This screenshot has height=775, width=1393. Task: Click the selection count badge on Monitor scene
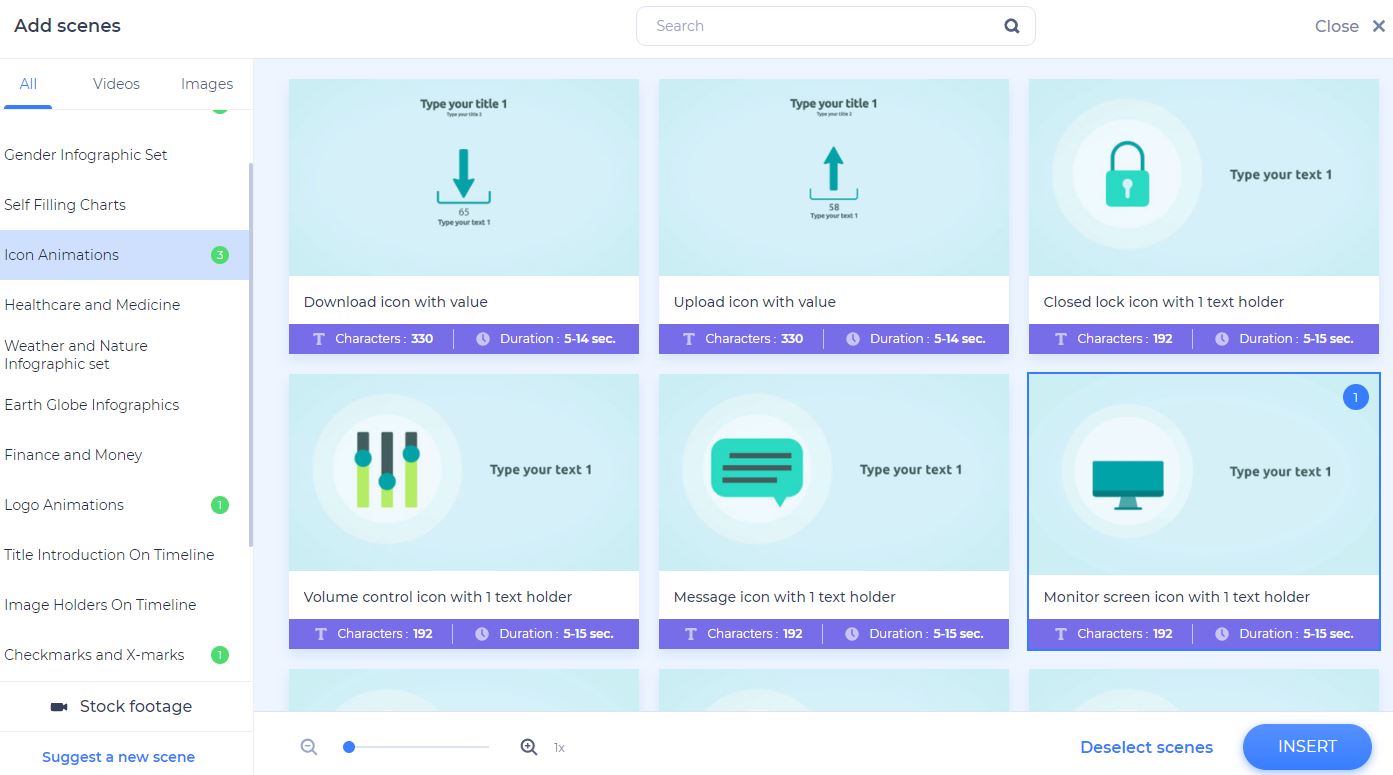[1355, 396]
